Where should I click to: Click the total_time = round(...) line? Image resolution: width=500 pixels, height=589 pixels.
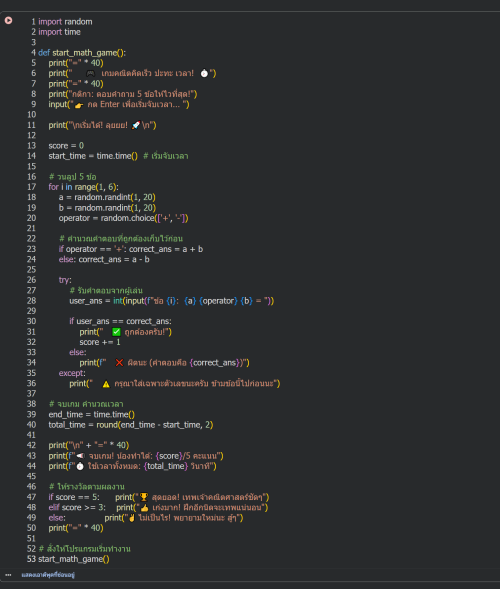131,425
